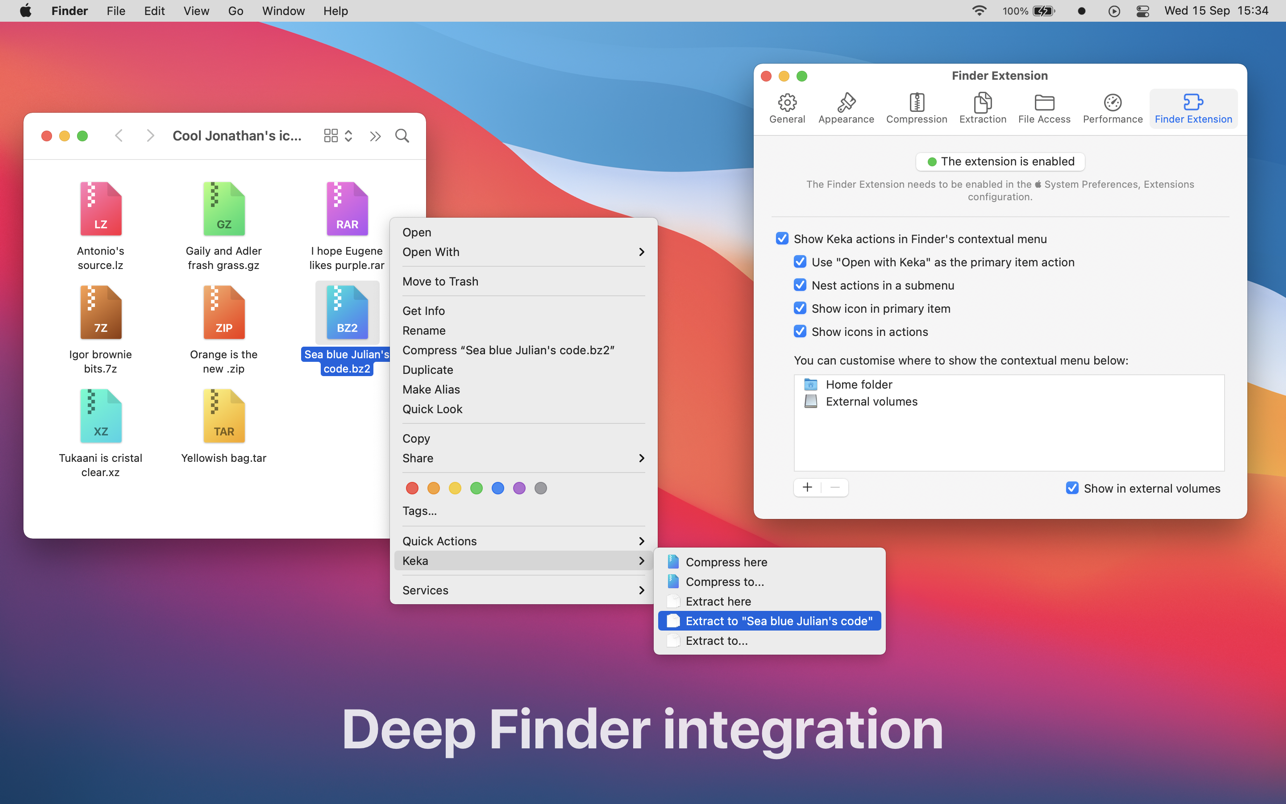Apply the purple tag color
The width and height of the screenshot is (1286, 804).
519,488
